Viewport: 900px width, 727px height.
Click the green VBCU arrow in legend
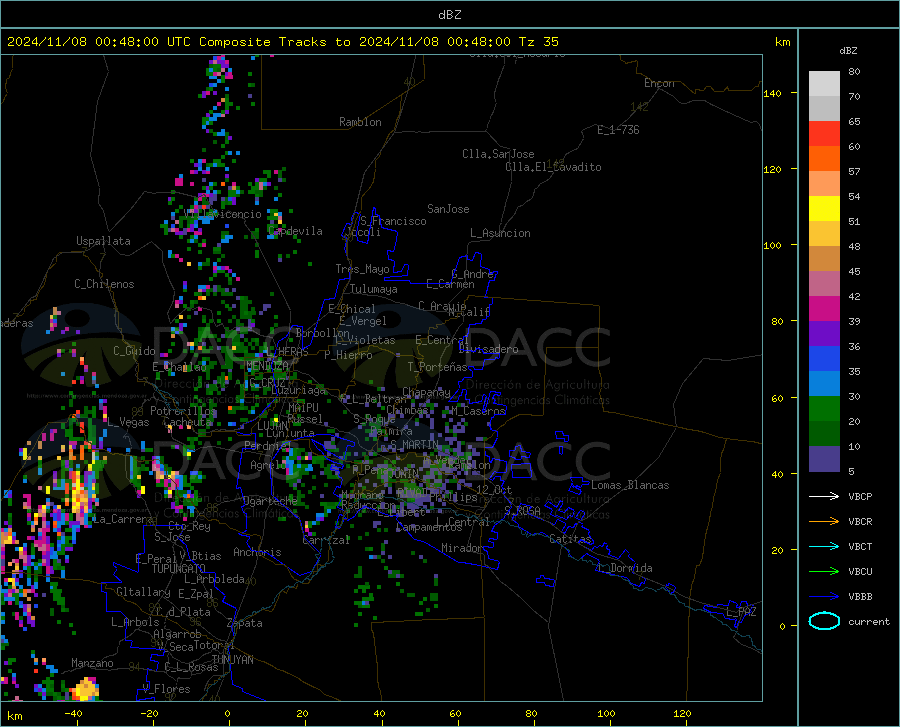(824, 572)
